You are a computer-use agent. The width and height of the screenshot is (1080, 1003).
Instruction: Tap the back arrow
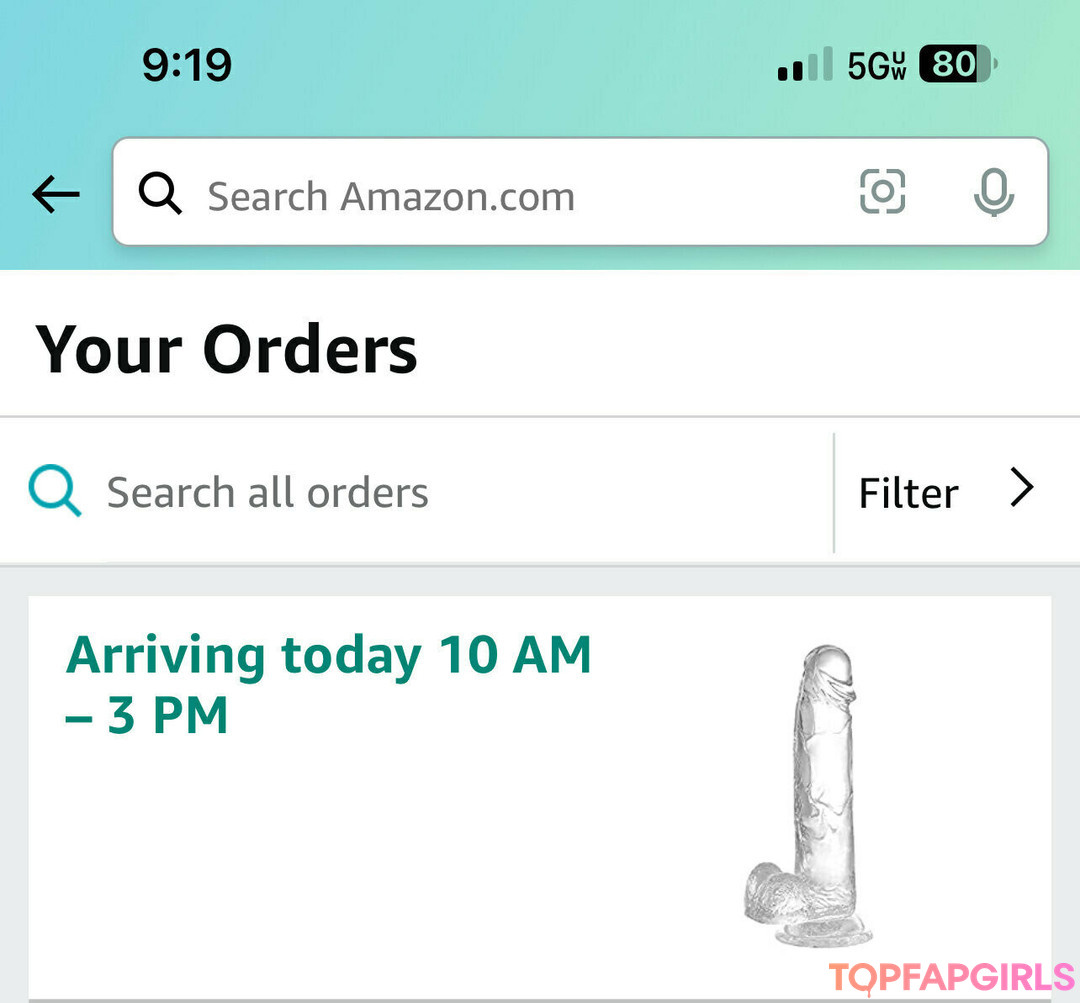[56, 194]
